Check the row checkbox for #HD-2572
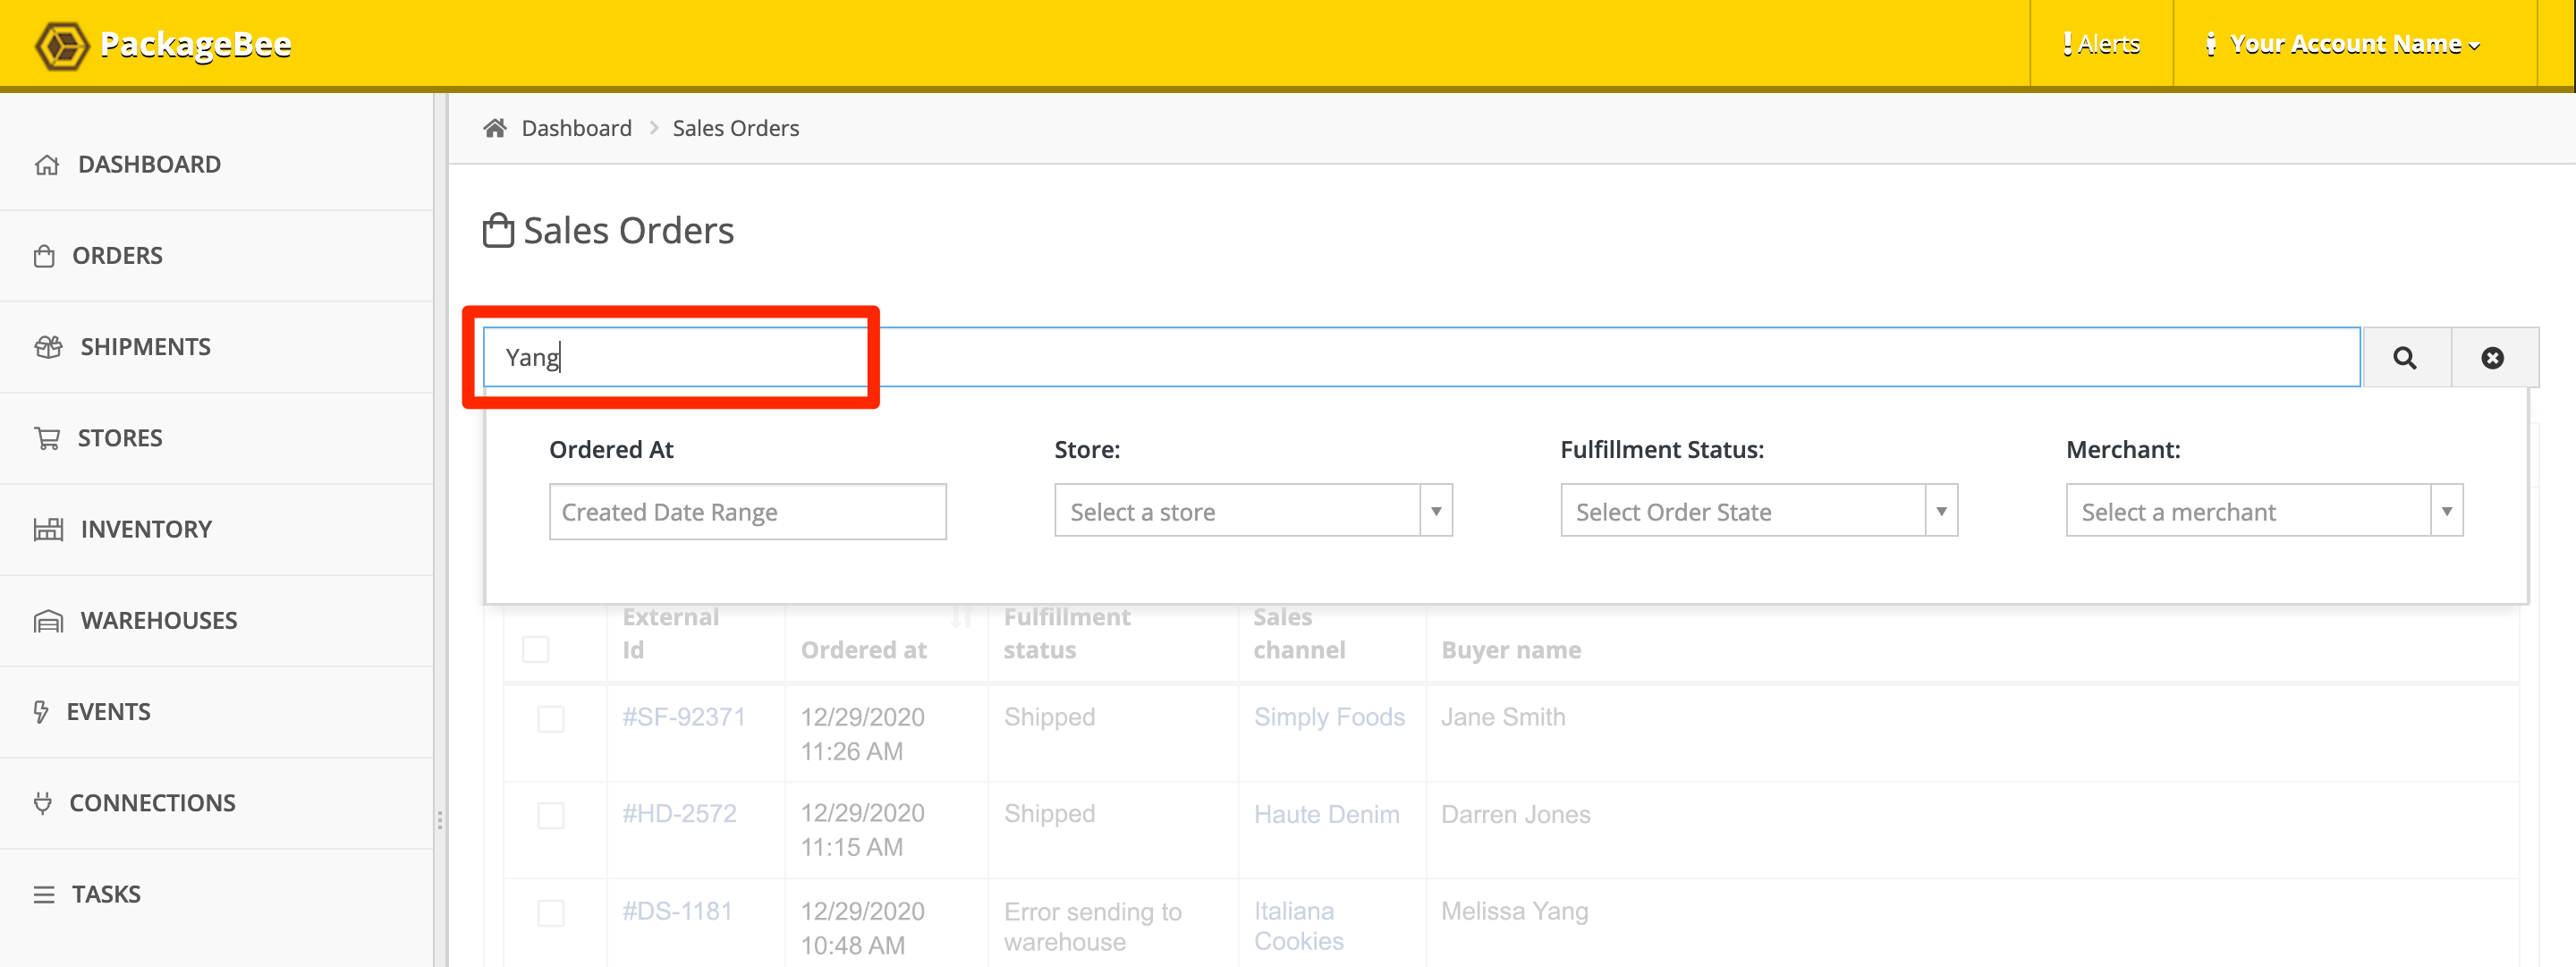Image resolution: width=2576 pixels, height=967 pixels. (x=551, y=815)
